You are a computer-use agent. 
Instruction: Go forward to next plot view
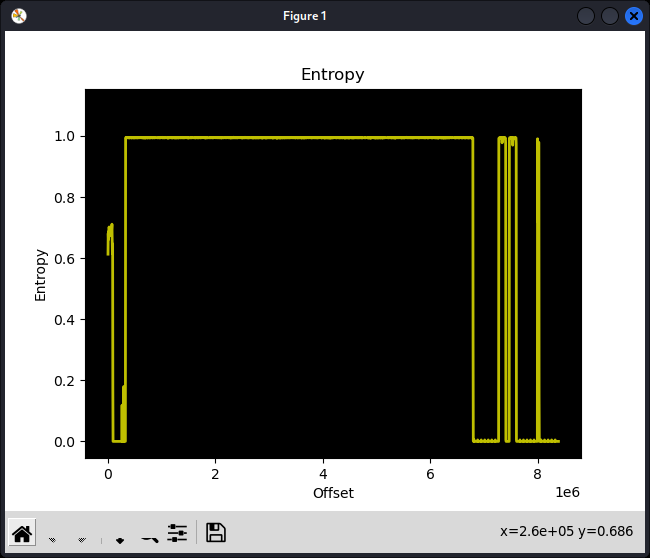click(82, 535)
